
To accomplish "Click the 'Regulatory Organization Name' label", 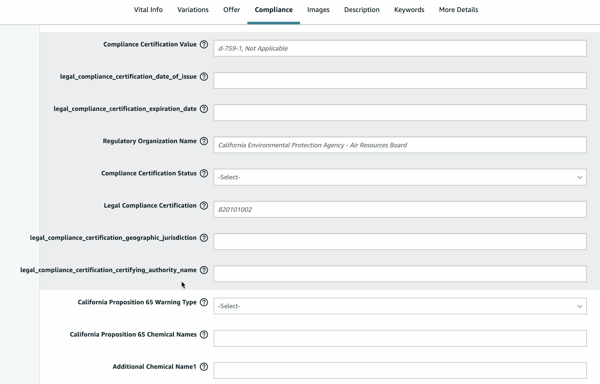I will point(149,141).
